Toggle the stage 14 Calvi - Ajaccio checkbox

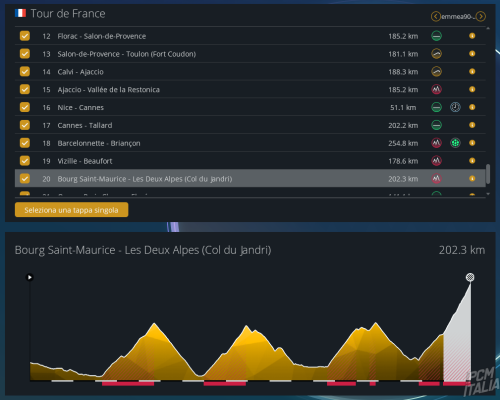pyautogui.click(x=25, y=72)
